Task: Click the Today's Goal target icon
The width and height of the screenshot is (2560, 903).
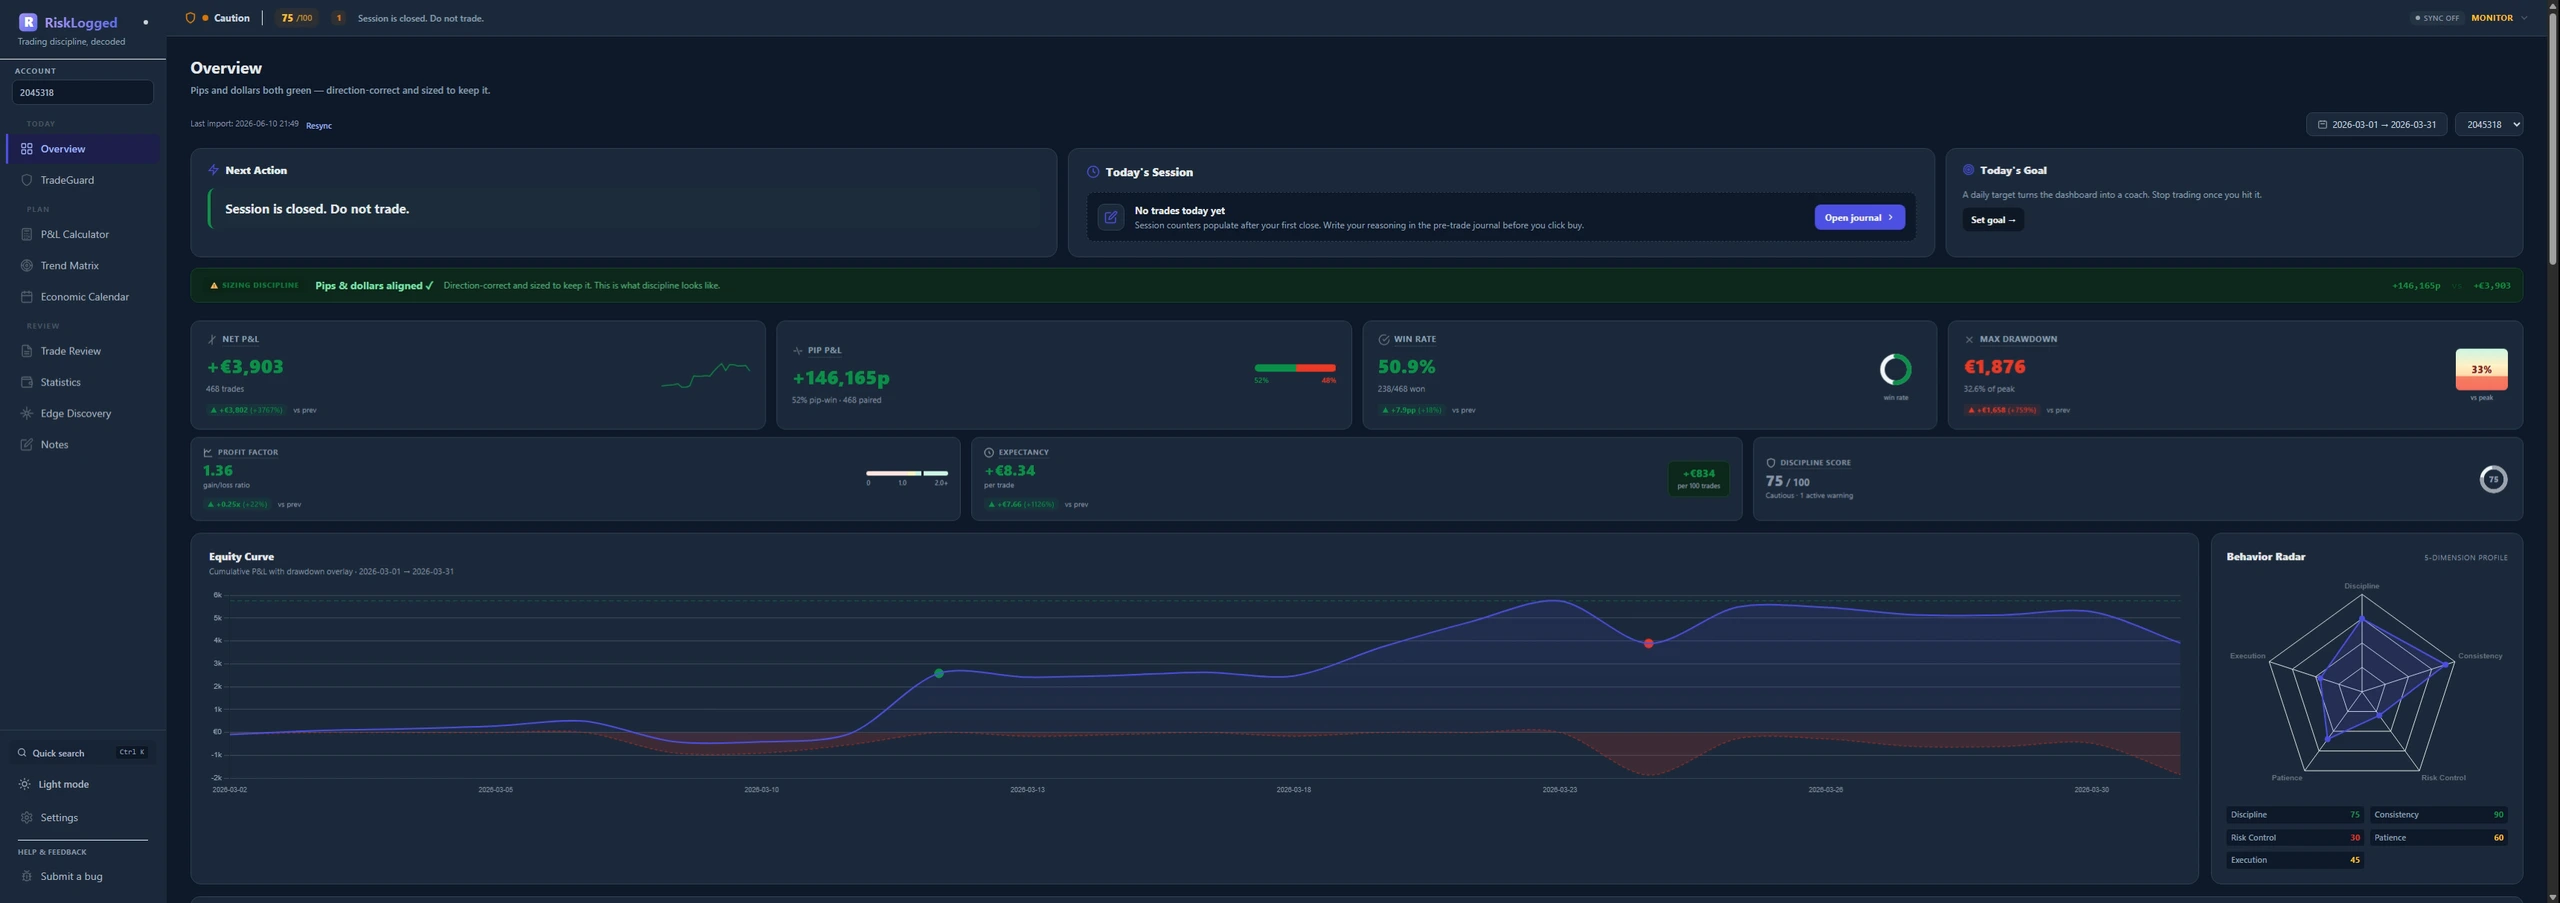Action: (1968, 170)
